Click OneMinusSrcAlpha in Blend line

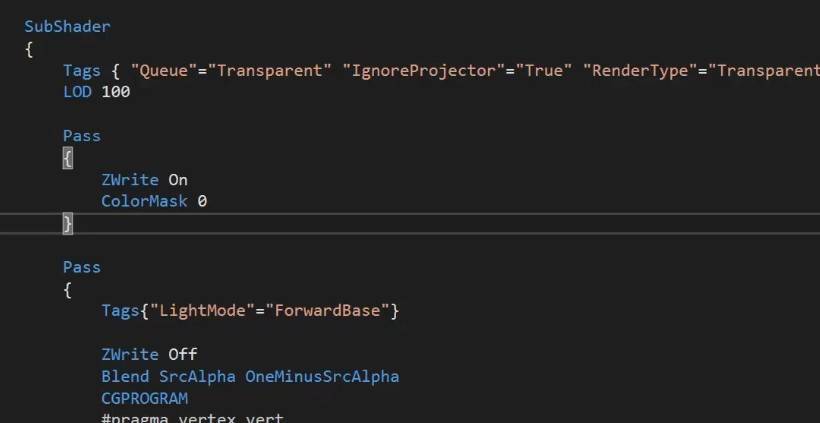(322, 376)
